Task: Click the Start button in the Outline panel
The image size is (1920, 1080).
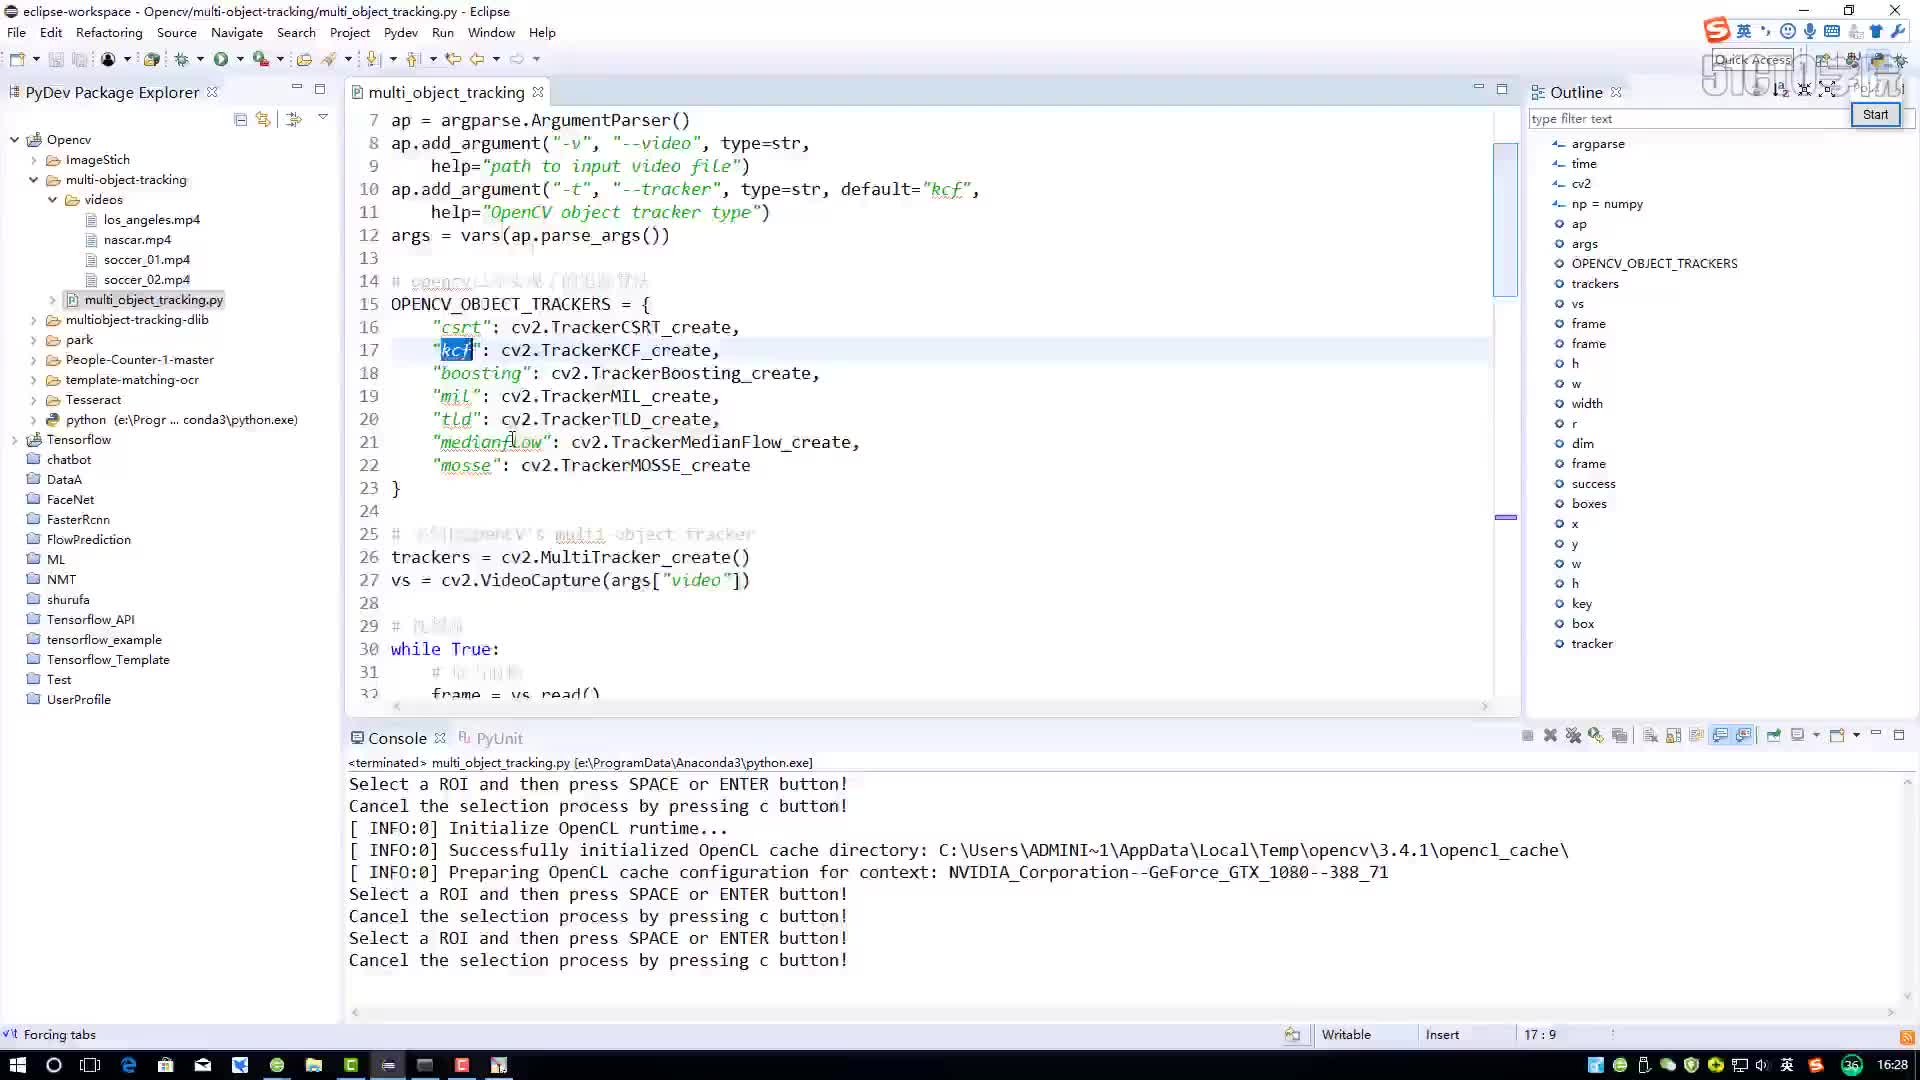Action: 1875,115
